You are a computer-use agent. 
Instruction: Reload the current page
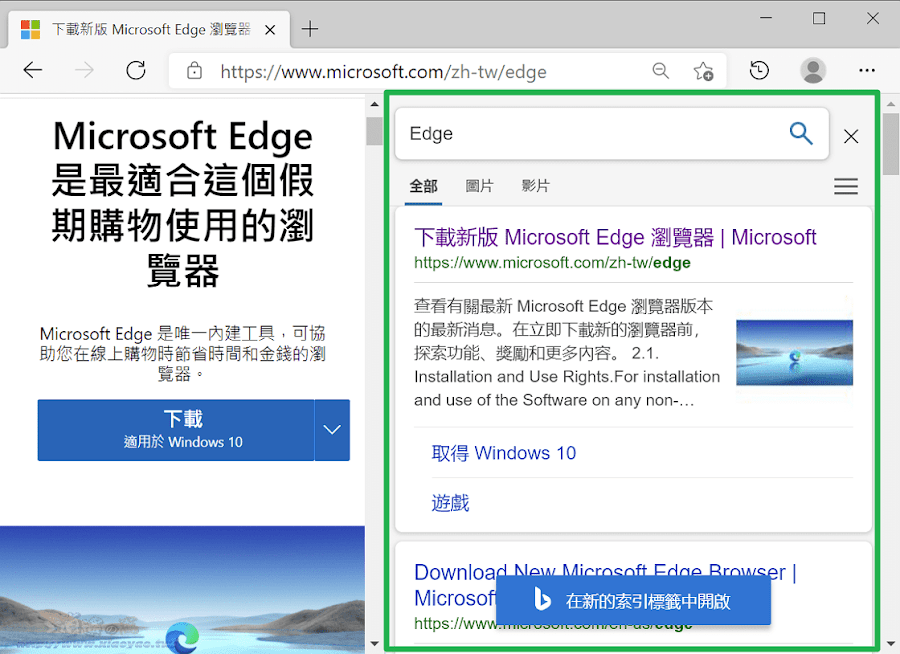(136, 71)
